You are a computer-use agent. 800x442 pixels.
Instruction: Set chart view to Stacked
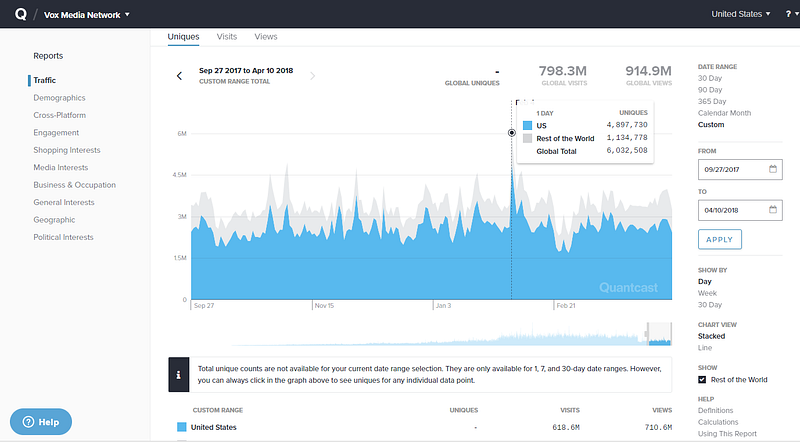pos(711,336)
